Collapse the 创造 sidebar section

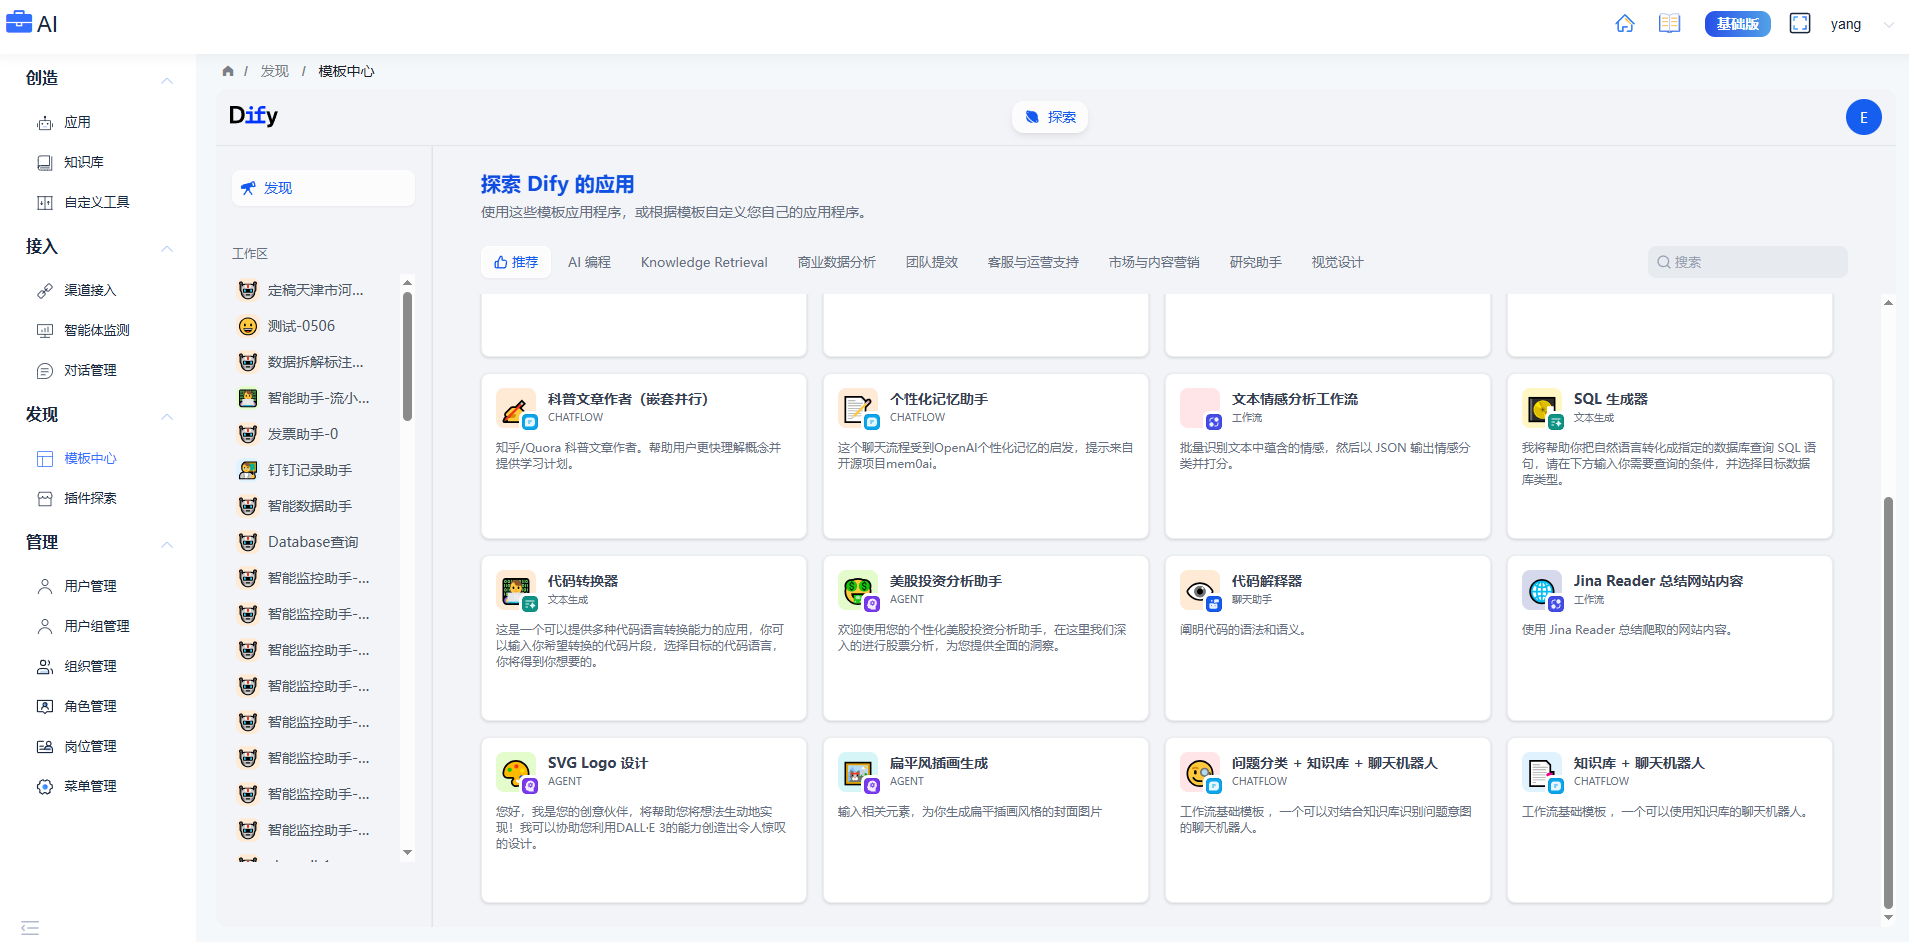click(167, 80)
